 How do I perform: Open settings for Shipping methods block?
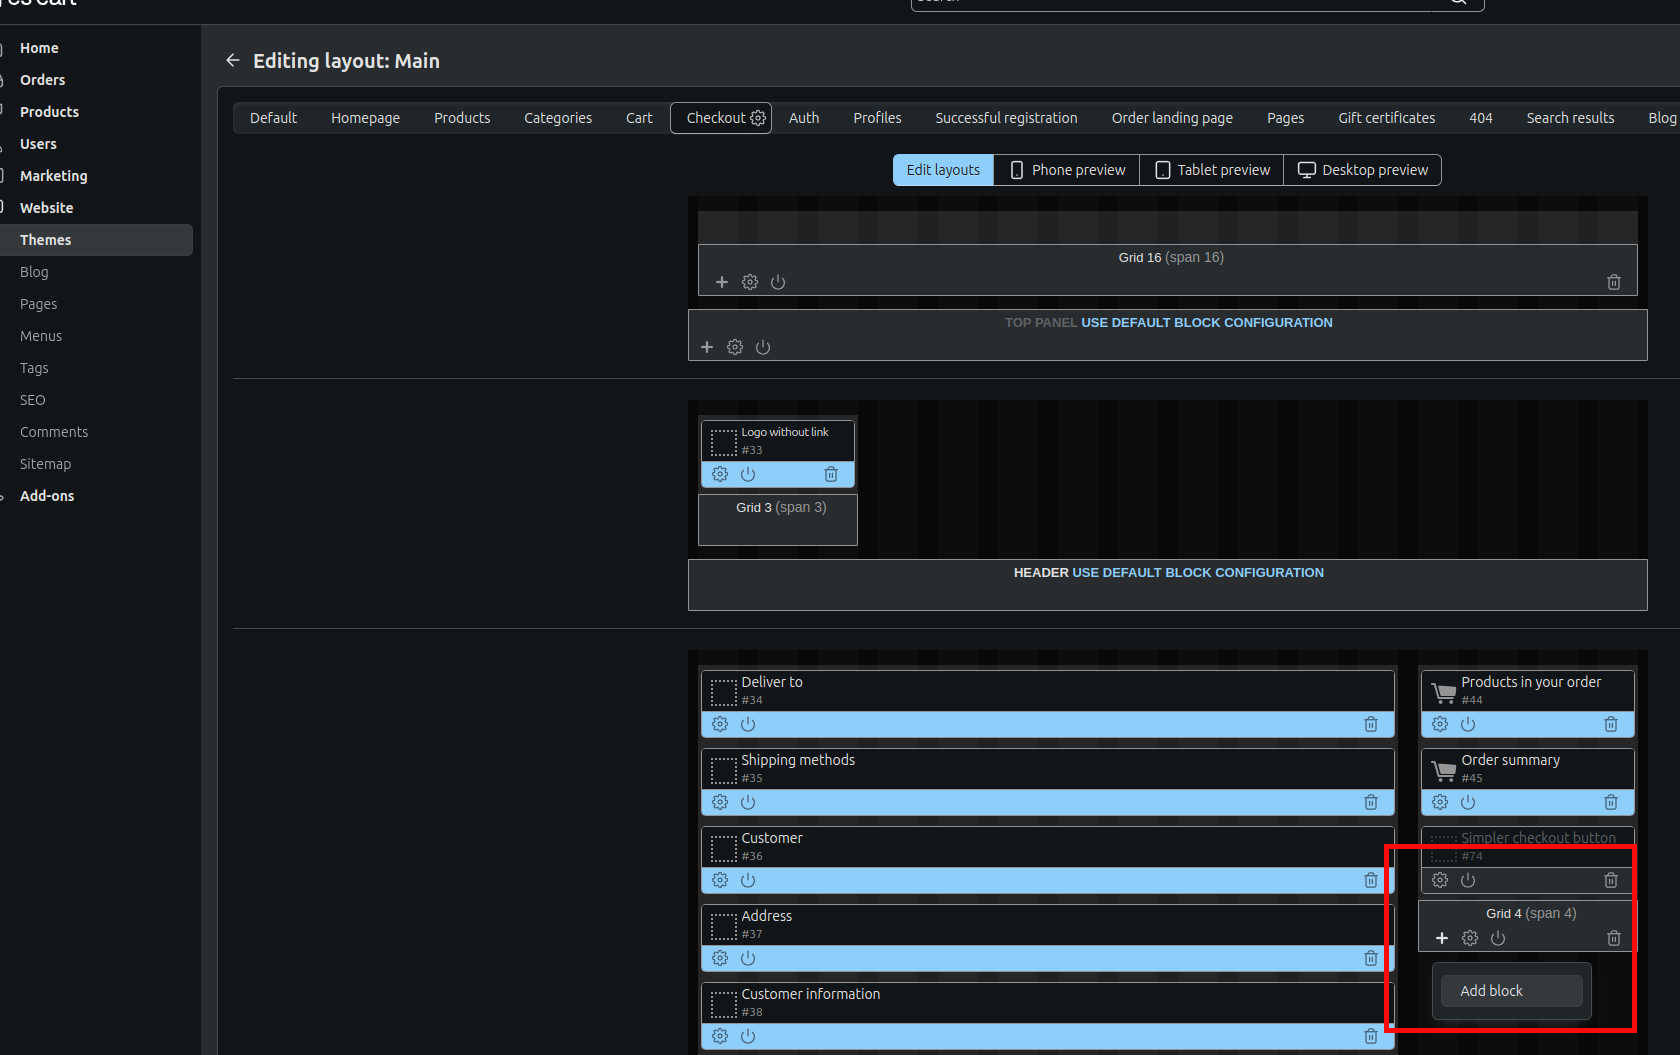pos(720,802)
